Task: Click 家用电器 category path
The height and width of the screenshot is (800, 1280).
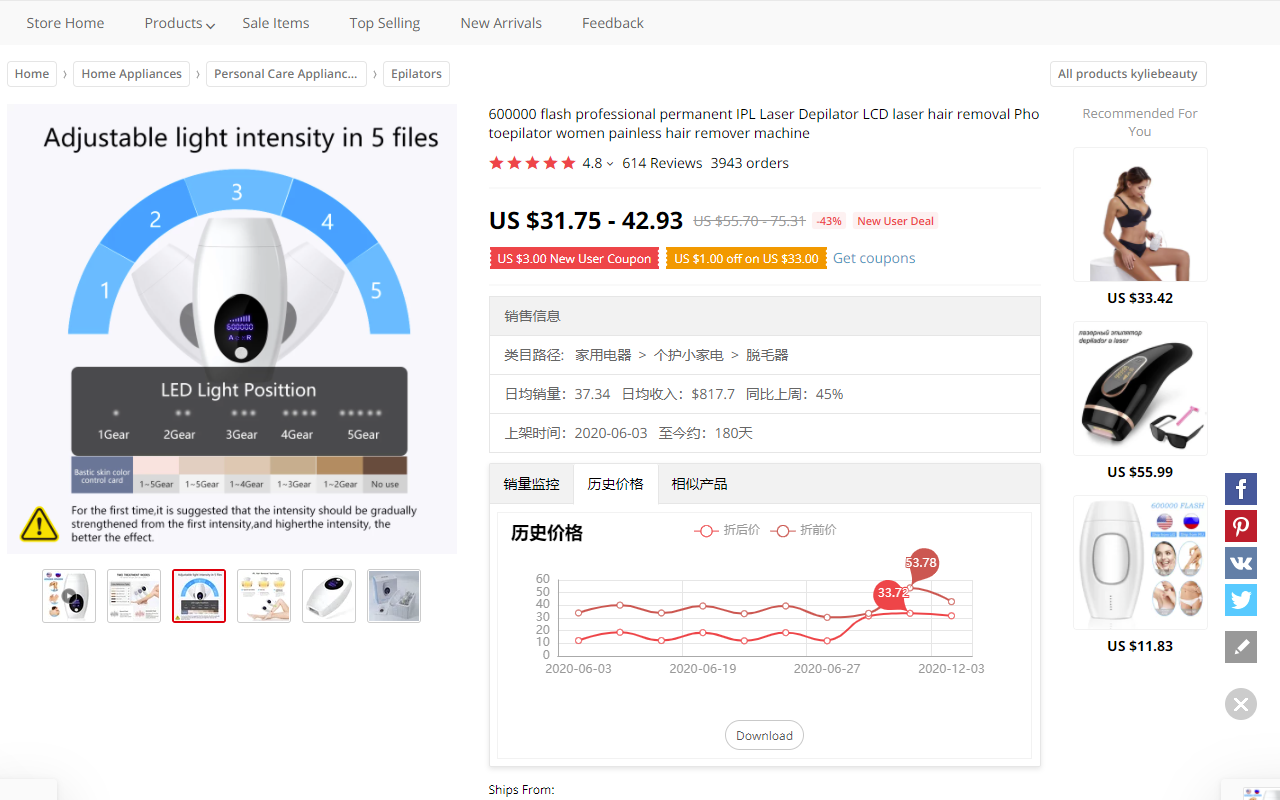Action: [x=603, y=355]
